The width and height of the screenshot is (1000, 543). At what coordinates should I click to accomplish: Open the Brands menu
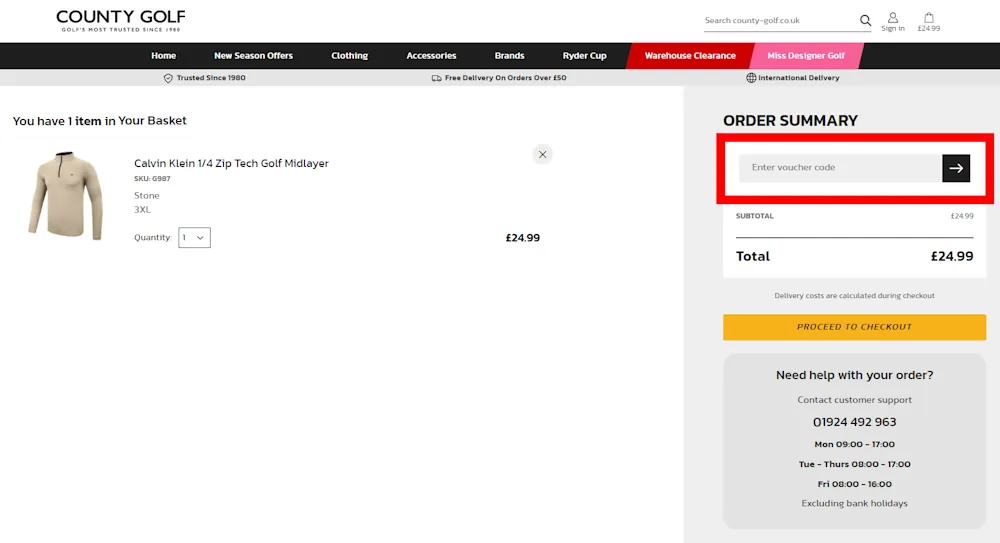click(510, 56)
